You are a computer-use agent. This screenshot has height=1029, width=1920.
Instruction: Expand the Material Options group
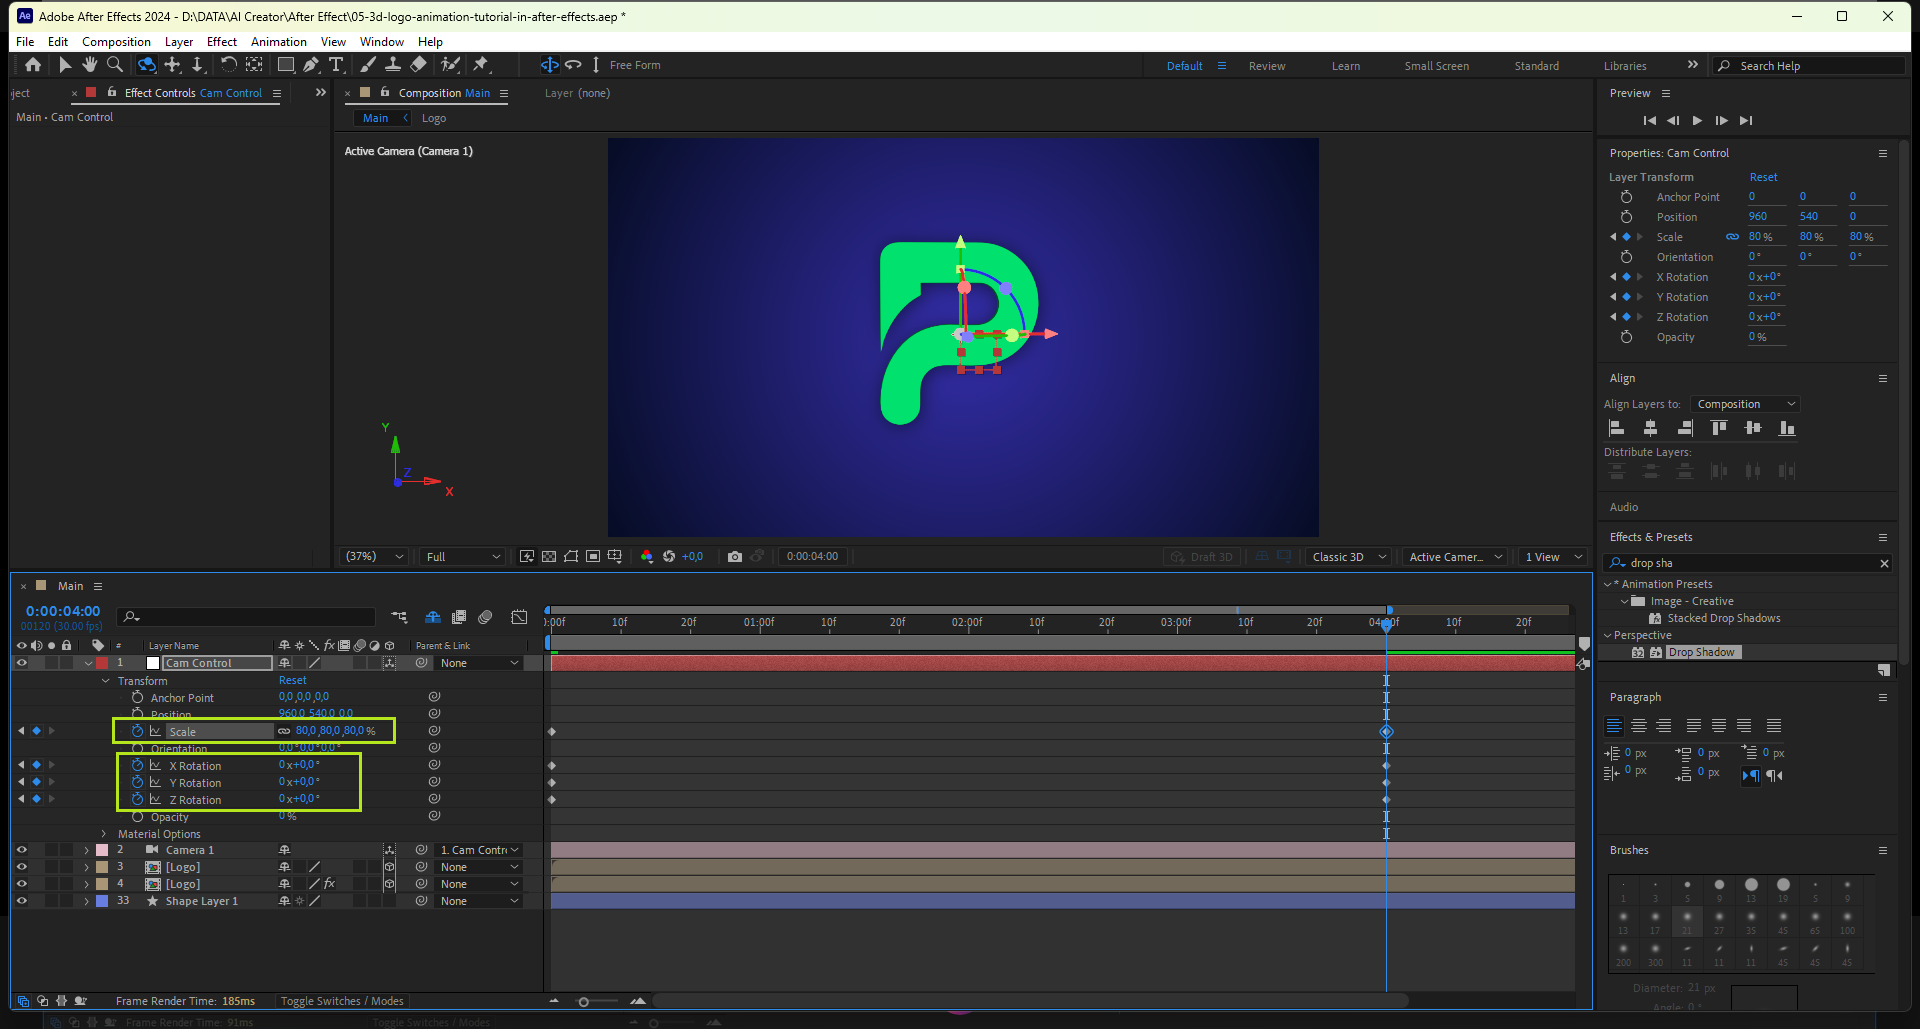pos(104,834)
